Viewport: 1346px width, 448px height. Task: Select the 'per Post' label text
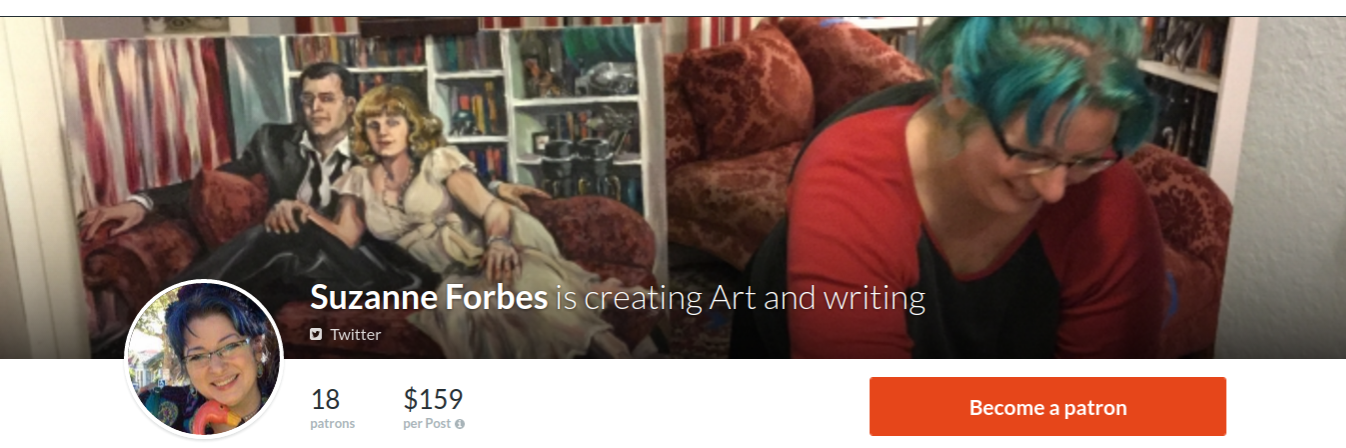[428, 424]
